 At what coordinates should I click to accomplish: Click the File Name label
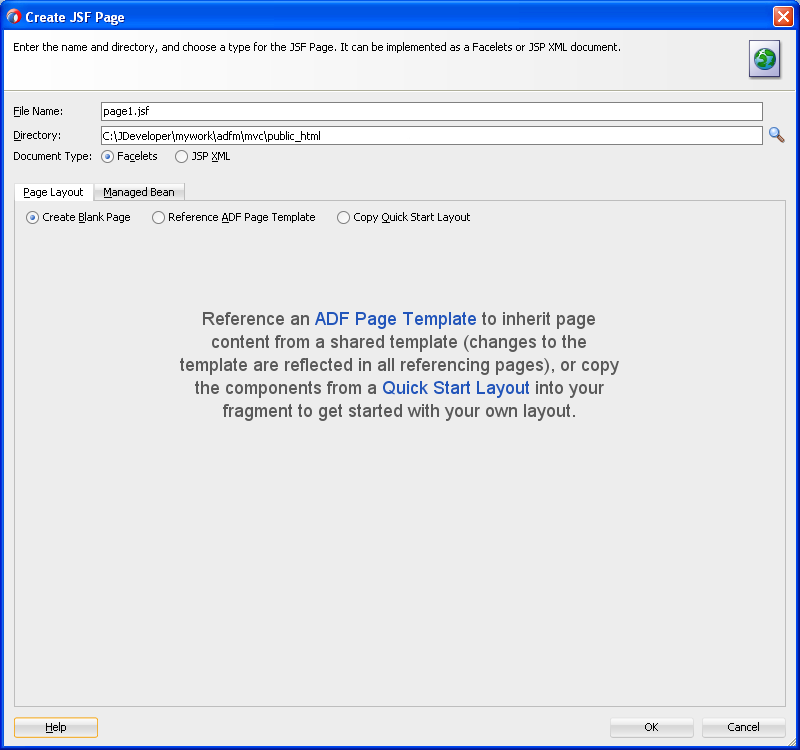(38, 111)
